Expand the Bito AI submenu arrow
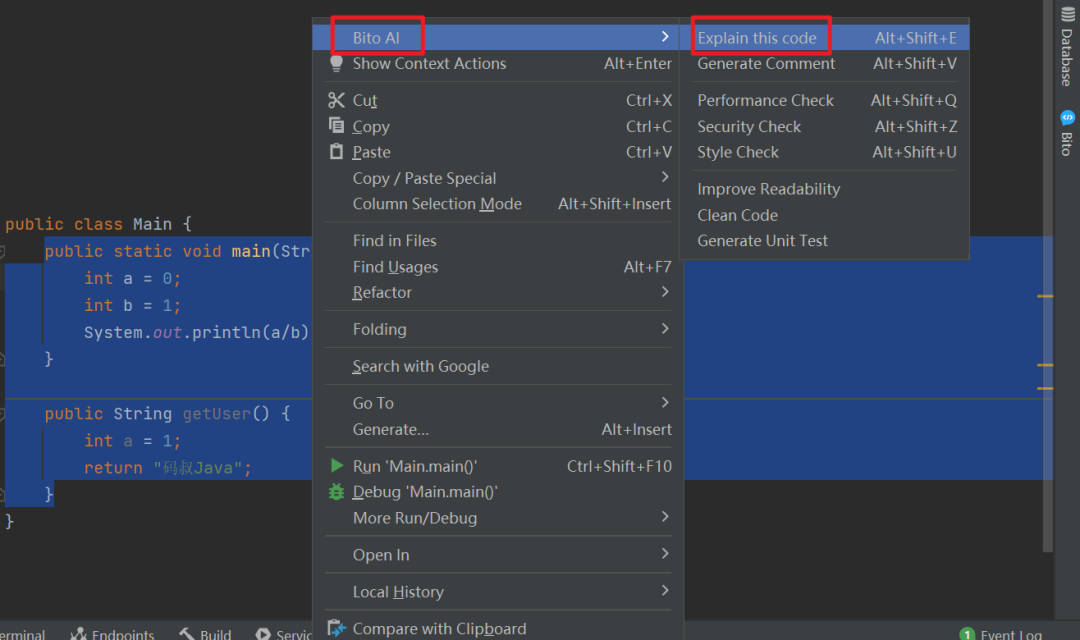This screenshot has height=640, width=1080. click(x=665, y=37)
